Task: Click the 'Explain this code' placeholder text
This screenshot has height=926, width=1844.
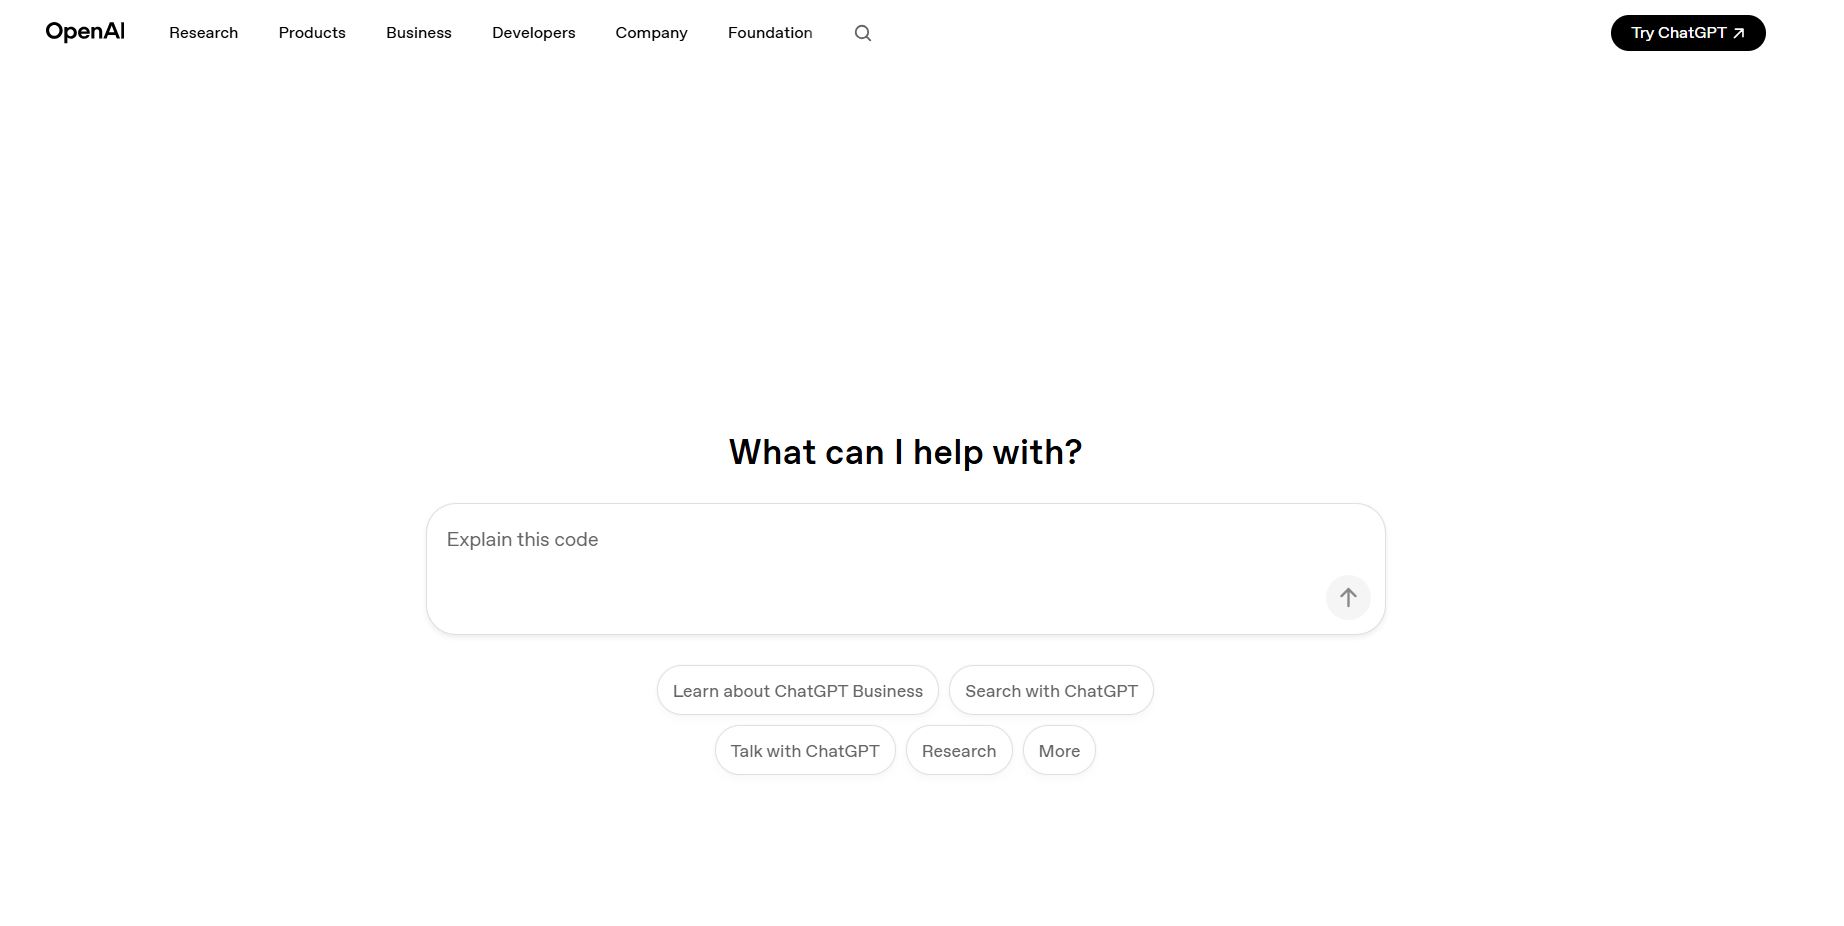Action: (522, 540)
